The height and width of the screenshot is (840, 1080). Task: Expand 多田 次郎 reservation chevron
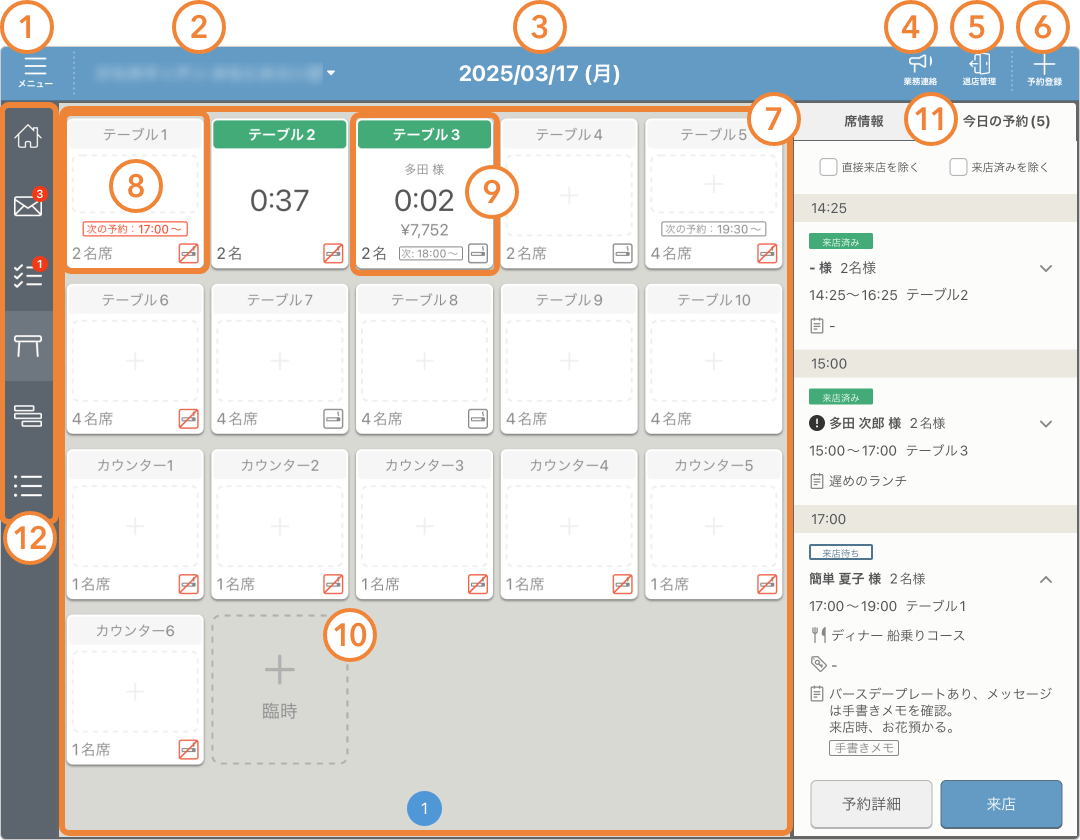coord(1046,423)
